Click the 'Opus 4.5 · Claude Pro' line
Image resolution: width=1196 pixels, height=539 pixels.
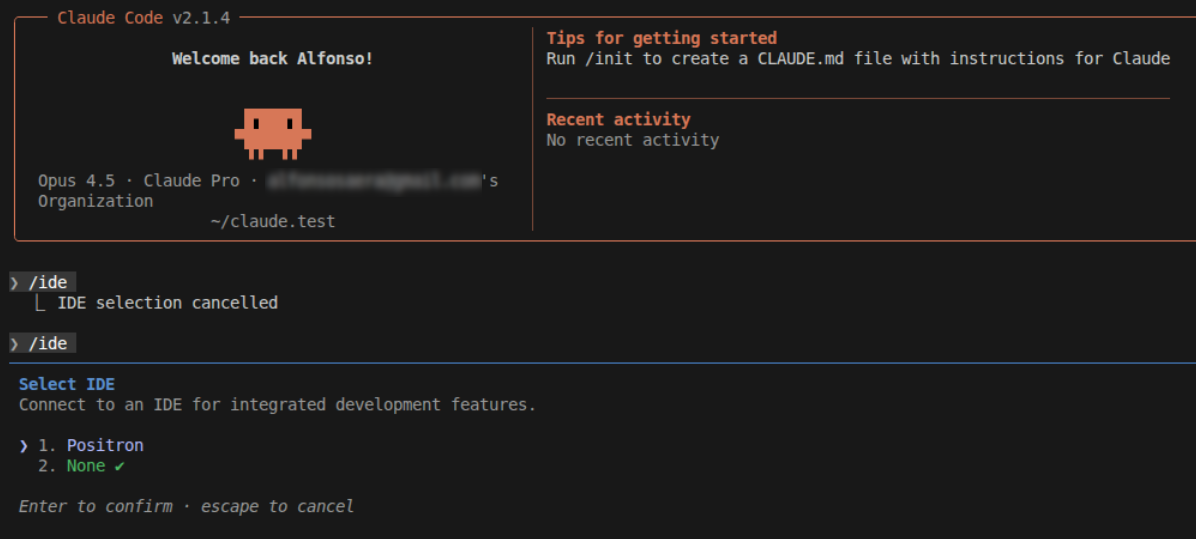[x=268, y=181]
